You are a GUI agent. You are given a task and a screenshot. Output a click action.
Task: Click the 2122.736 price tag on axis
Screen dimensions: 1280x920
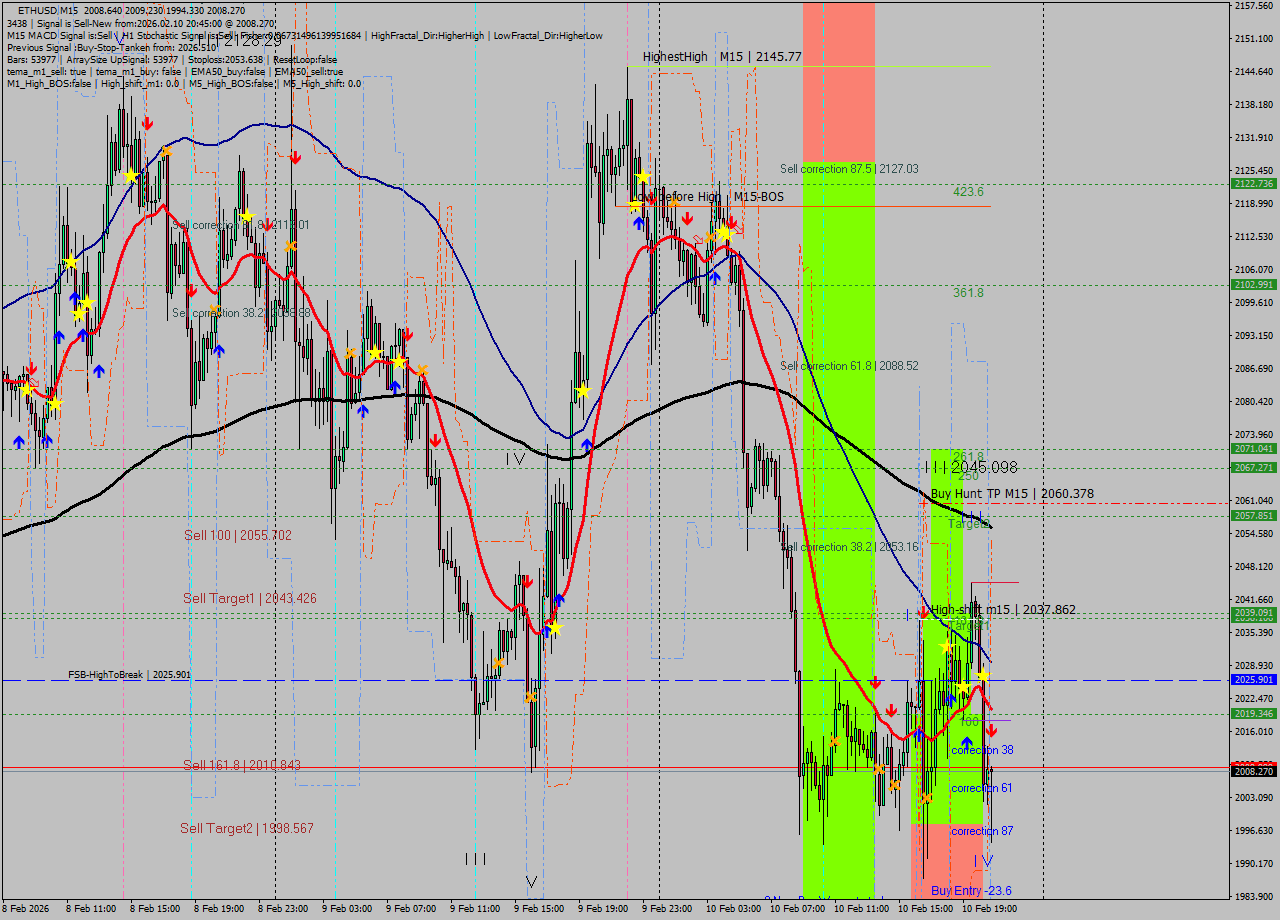1254,184
